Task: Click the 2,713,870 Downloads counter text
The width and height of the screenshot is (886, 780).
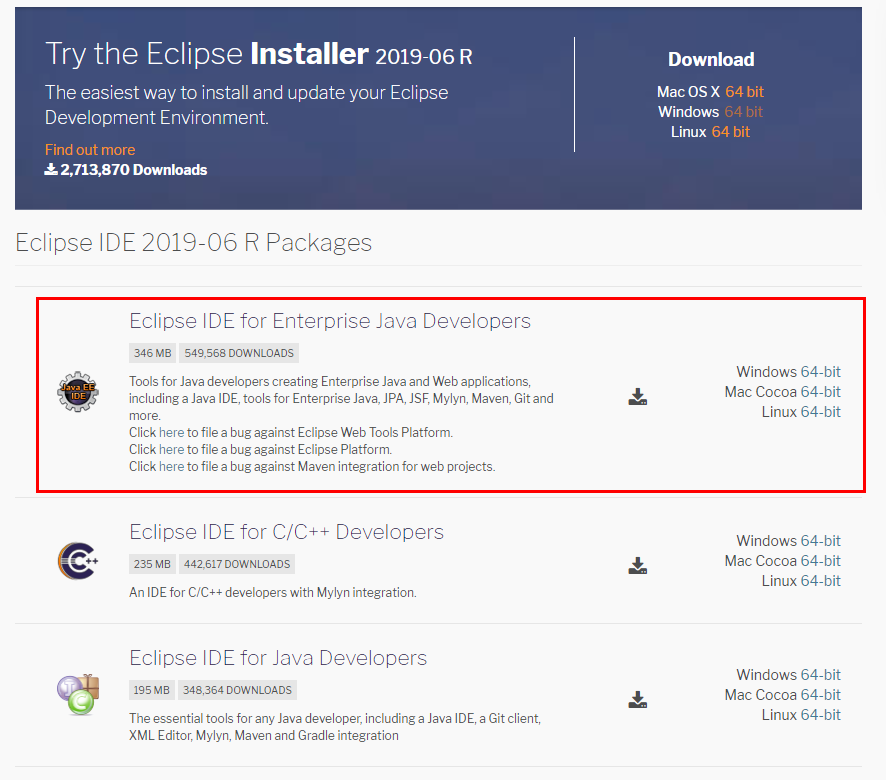Action: (134, 170)
